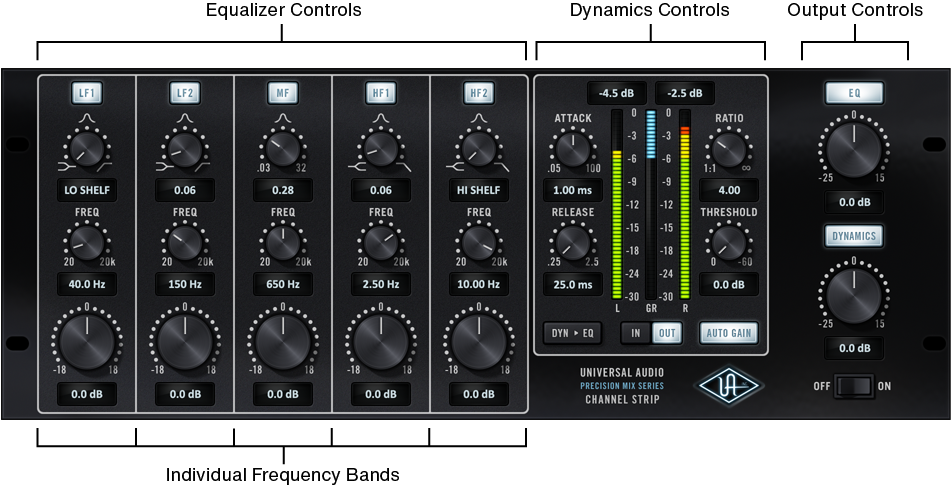Click the MF gain 0.0 dB field

(x=283, y=394)
